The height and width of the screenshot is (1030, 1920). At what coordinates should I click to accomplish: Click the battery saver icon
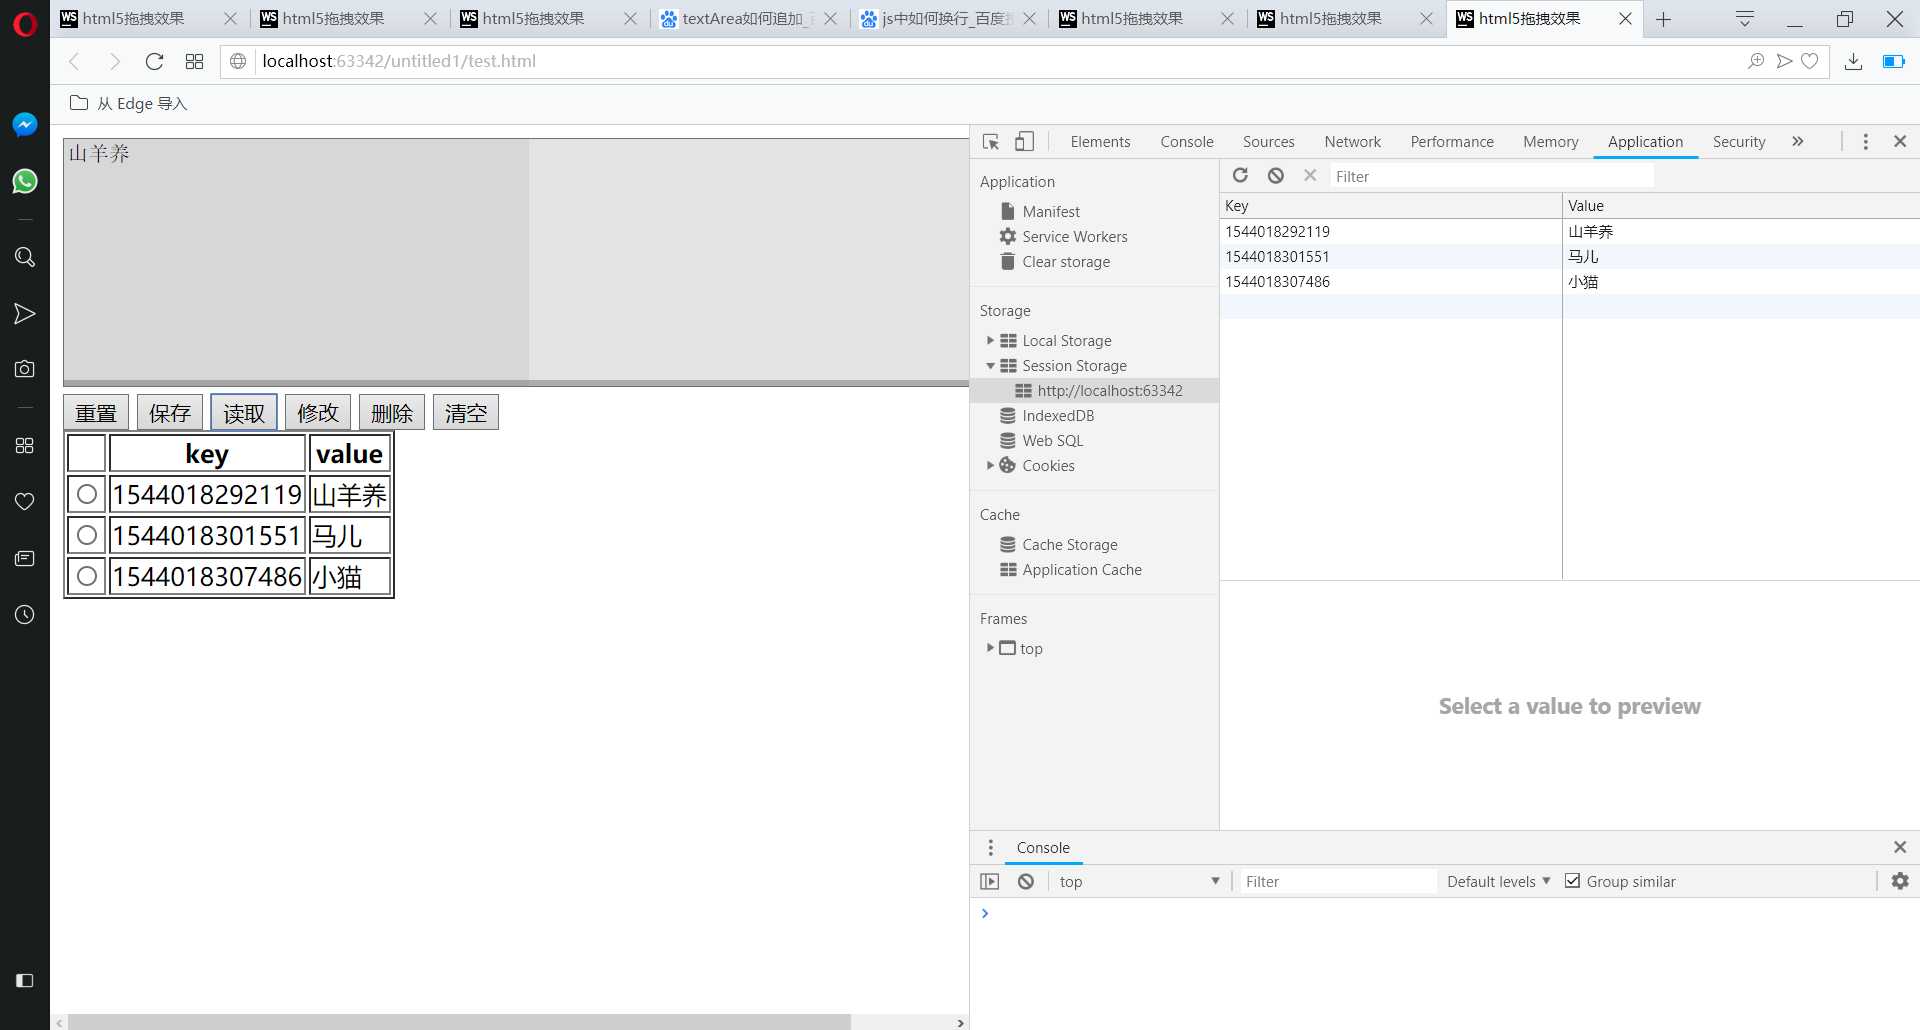pos(1893,62)
